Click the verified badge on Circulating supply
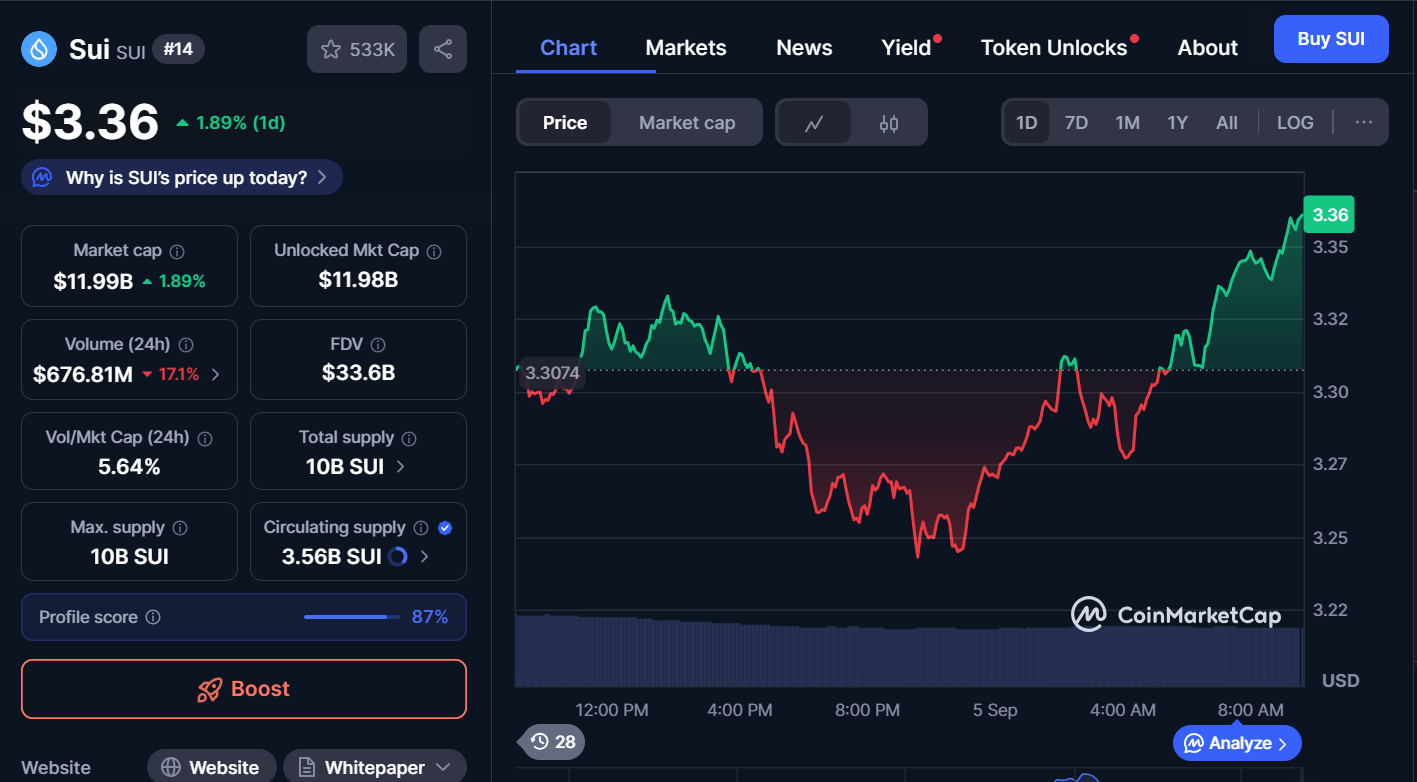This screenshot has width=1417, height=782. pos(445,528)
